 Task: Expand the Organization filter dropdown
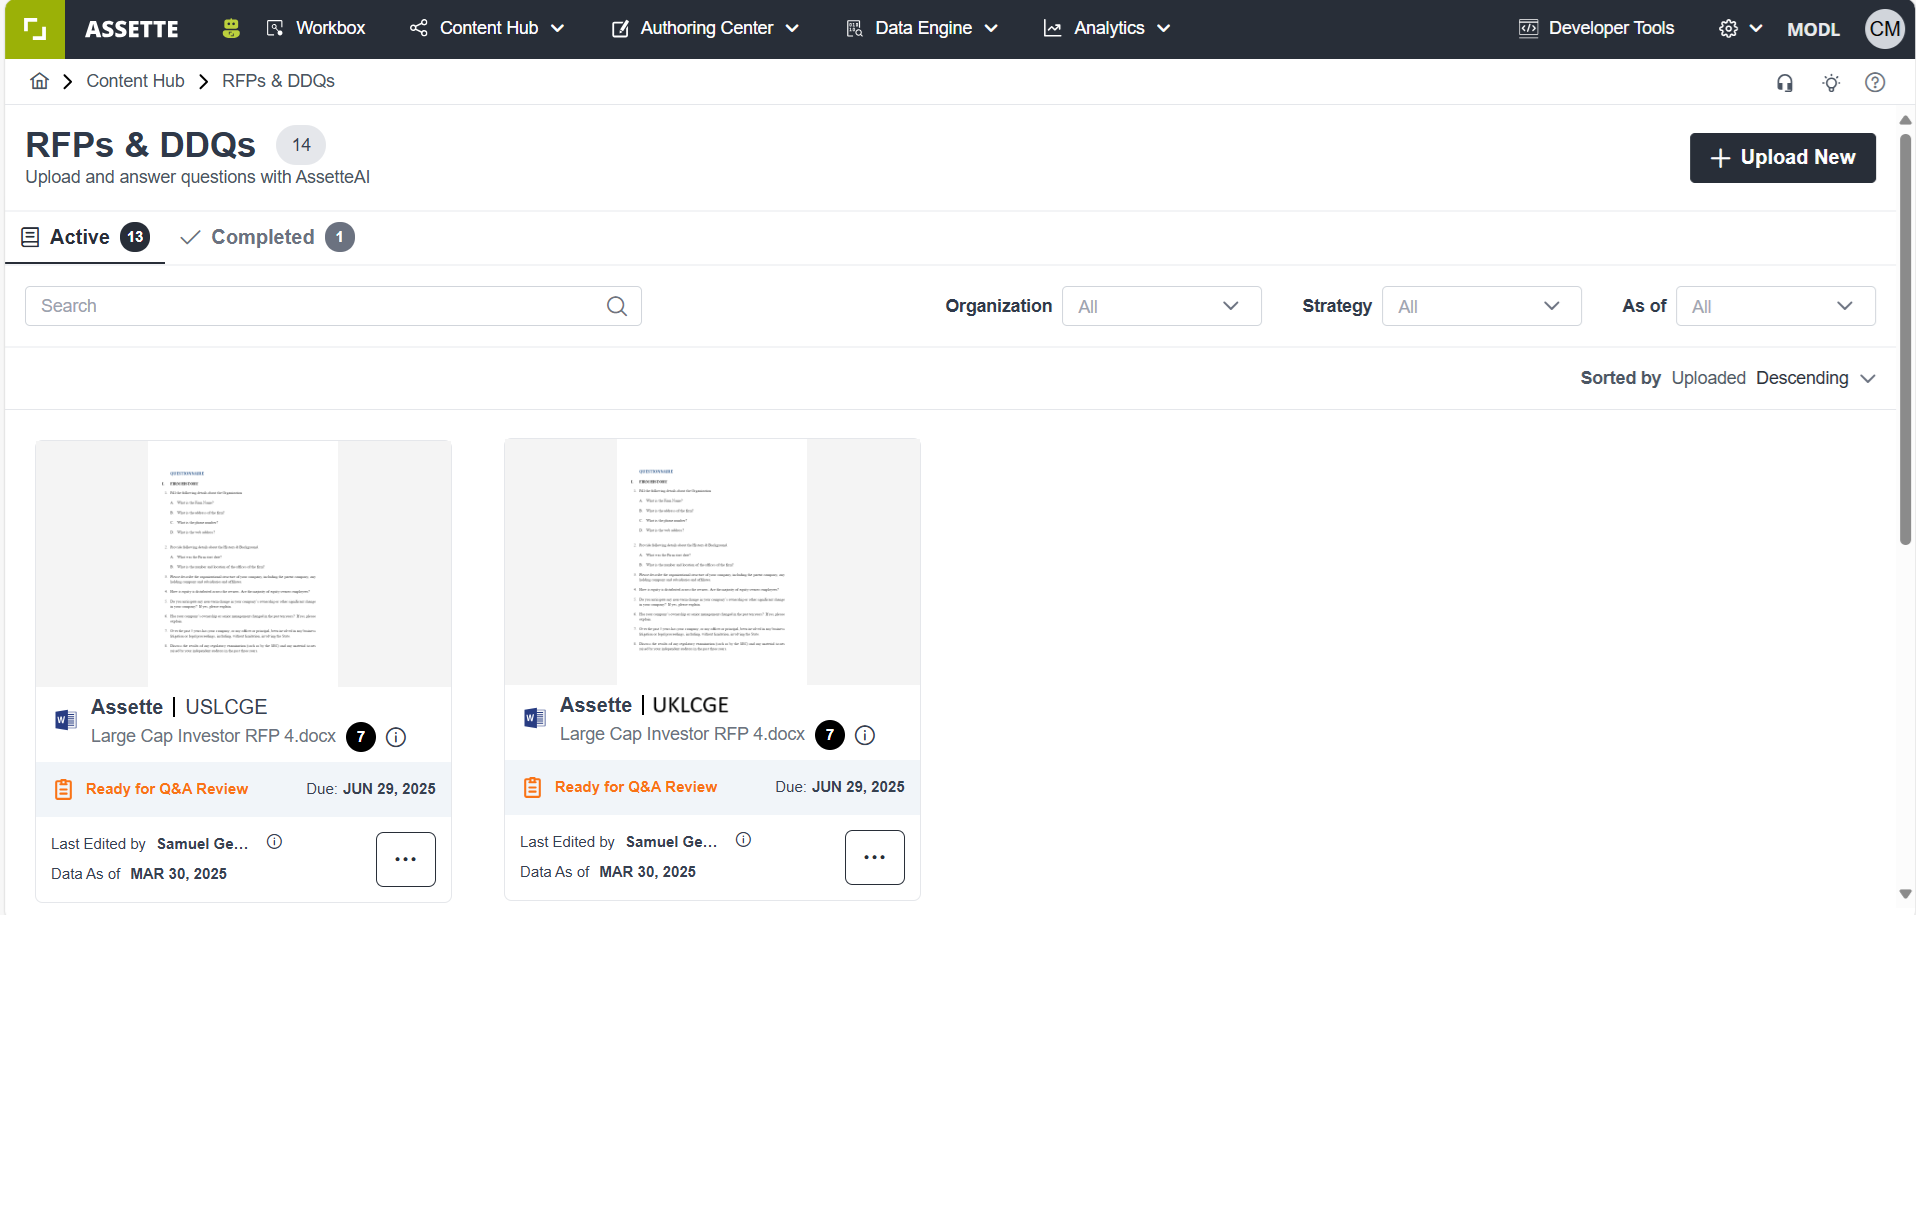point(1160,306)
